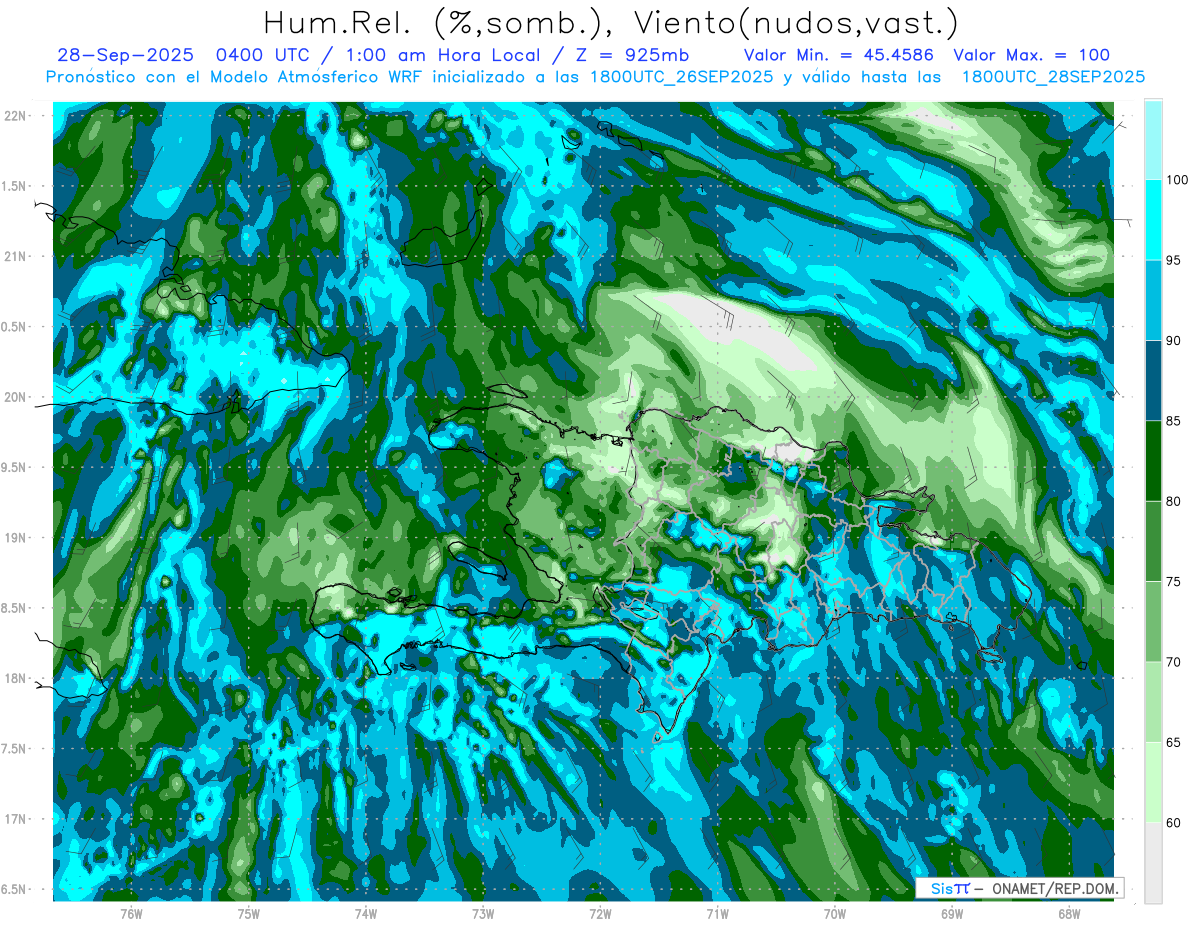The image size is (1200, 927).
Task: Click the colorbar value label '60'
Action: tap(1174, 823)
